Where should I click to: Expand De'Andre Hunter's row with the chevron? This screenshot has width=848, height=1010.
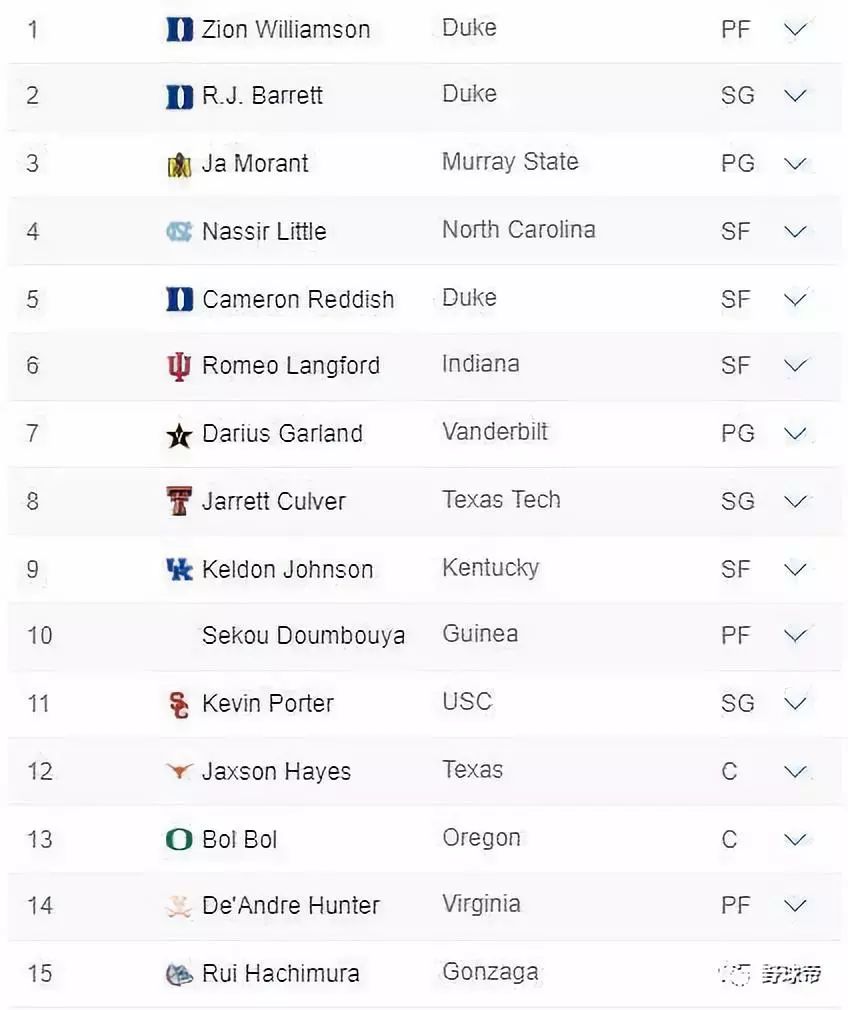(795, 906)
